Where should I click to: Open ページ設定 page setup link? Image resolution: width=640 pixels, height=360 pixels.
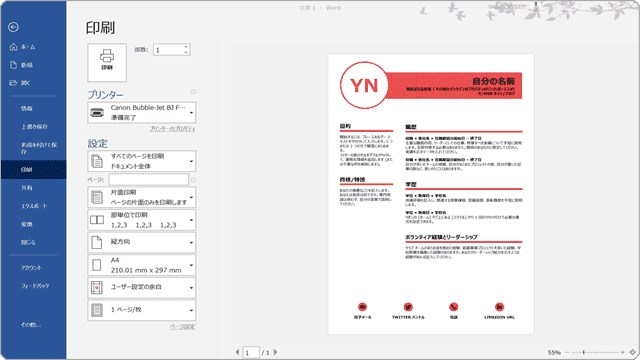(x=182, y=327)
